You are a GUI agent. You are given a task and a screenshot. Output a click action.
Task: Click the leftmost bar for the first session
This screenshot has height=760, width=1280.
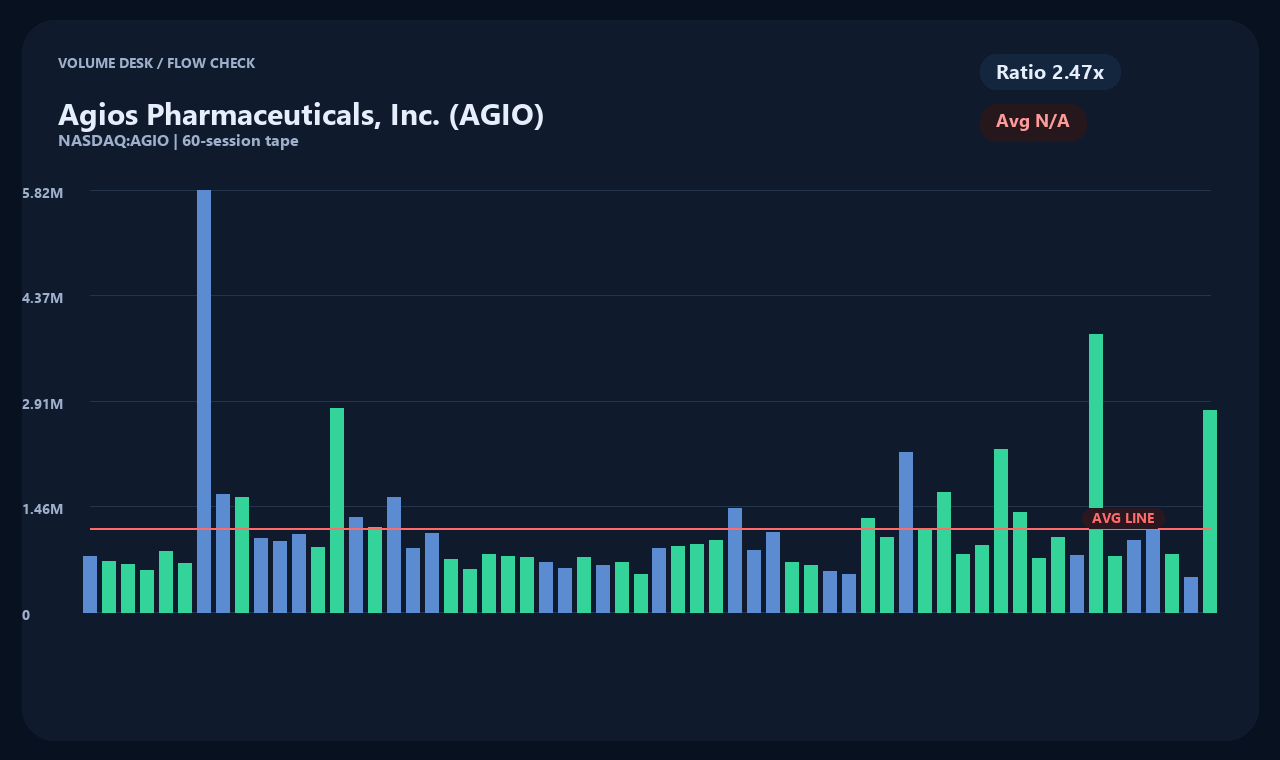coord(90,584)
